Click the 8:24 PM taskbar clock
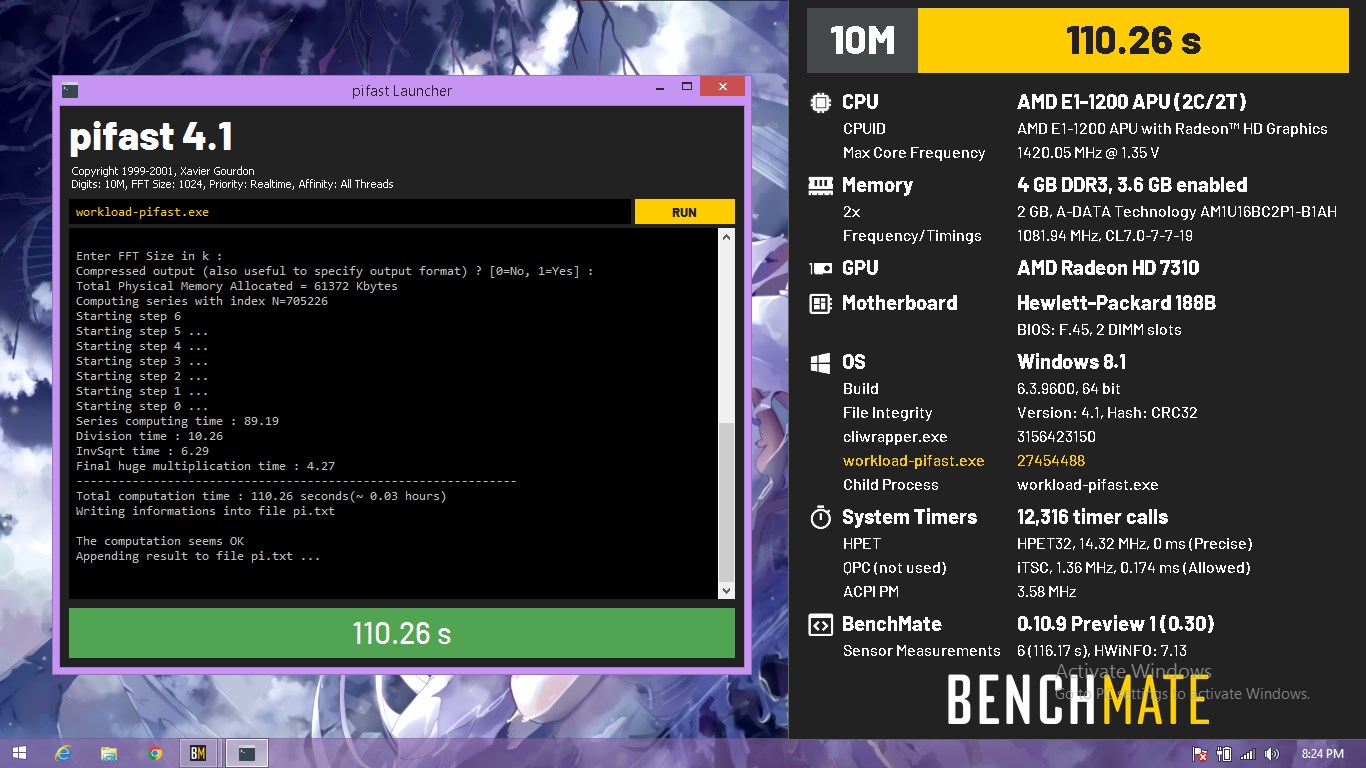 click(x=1322, y=754)
